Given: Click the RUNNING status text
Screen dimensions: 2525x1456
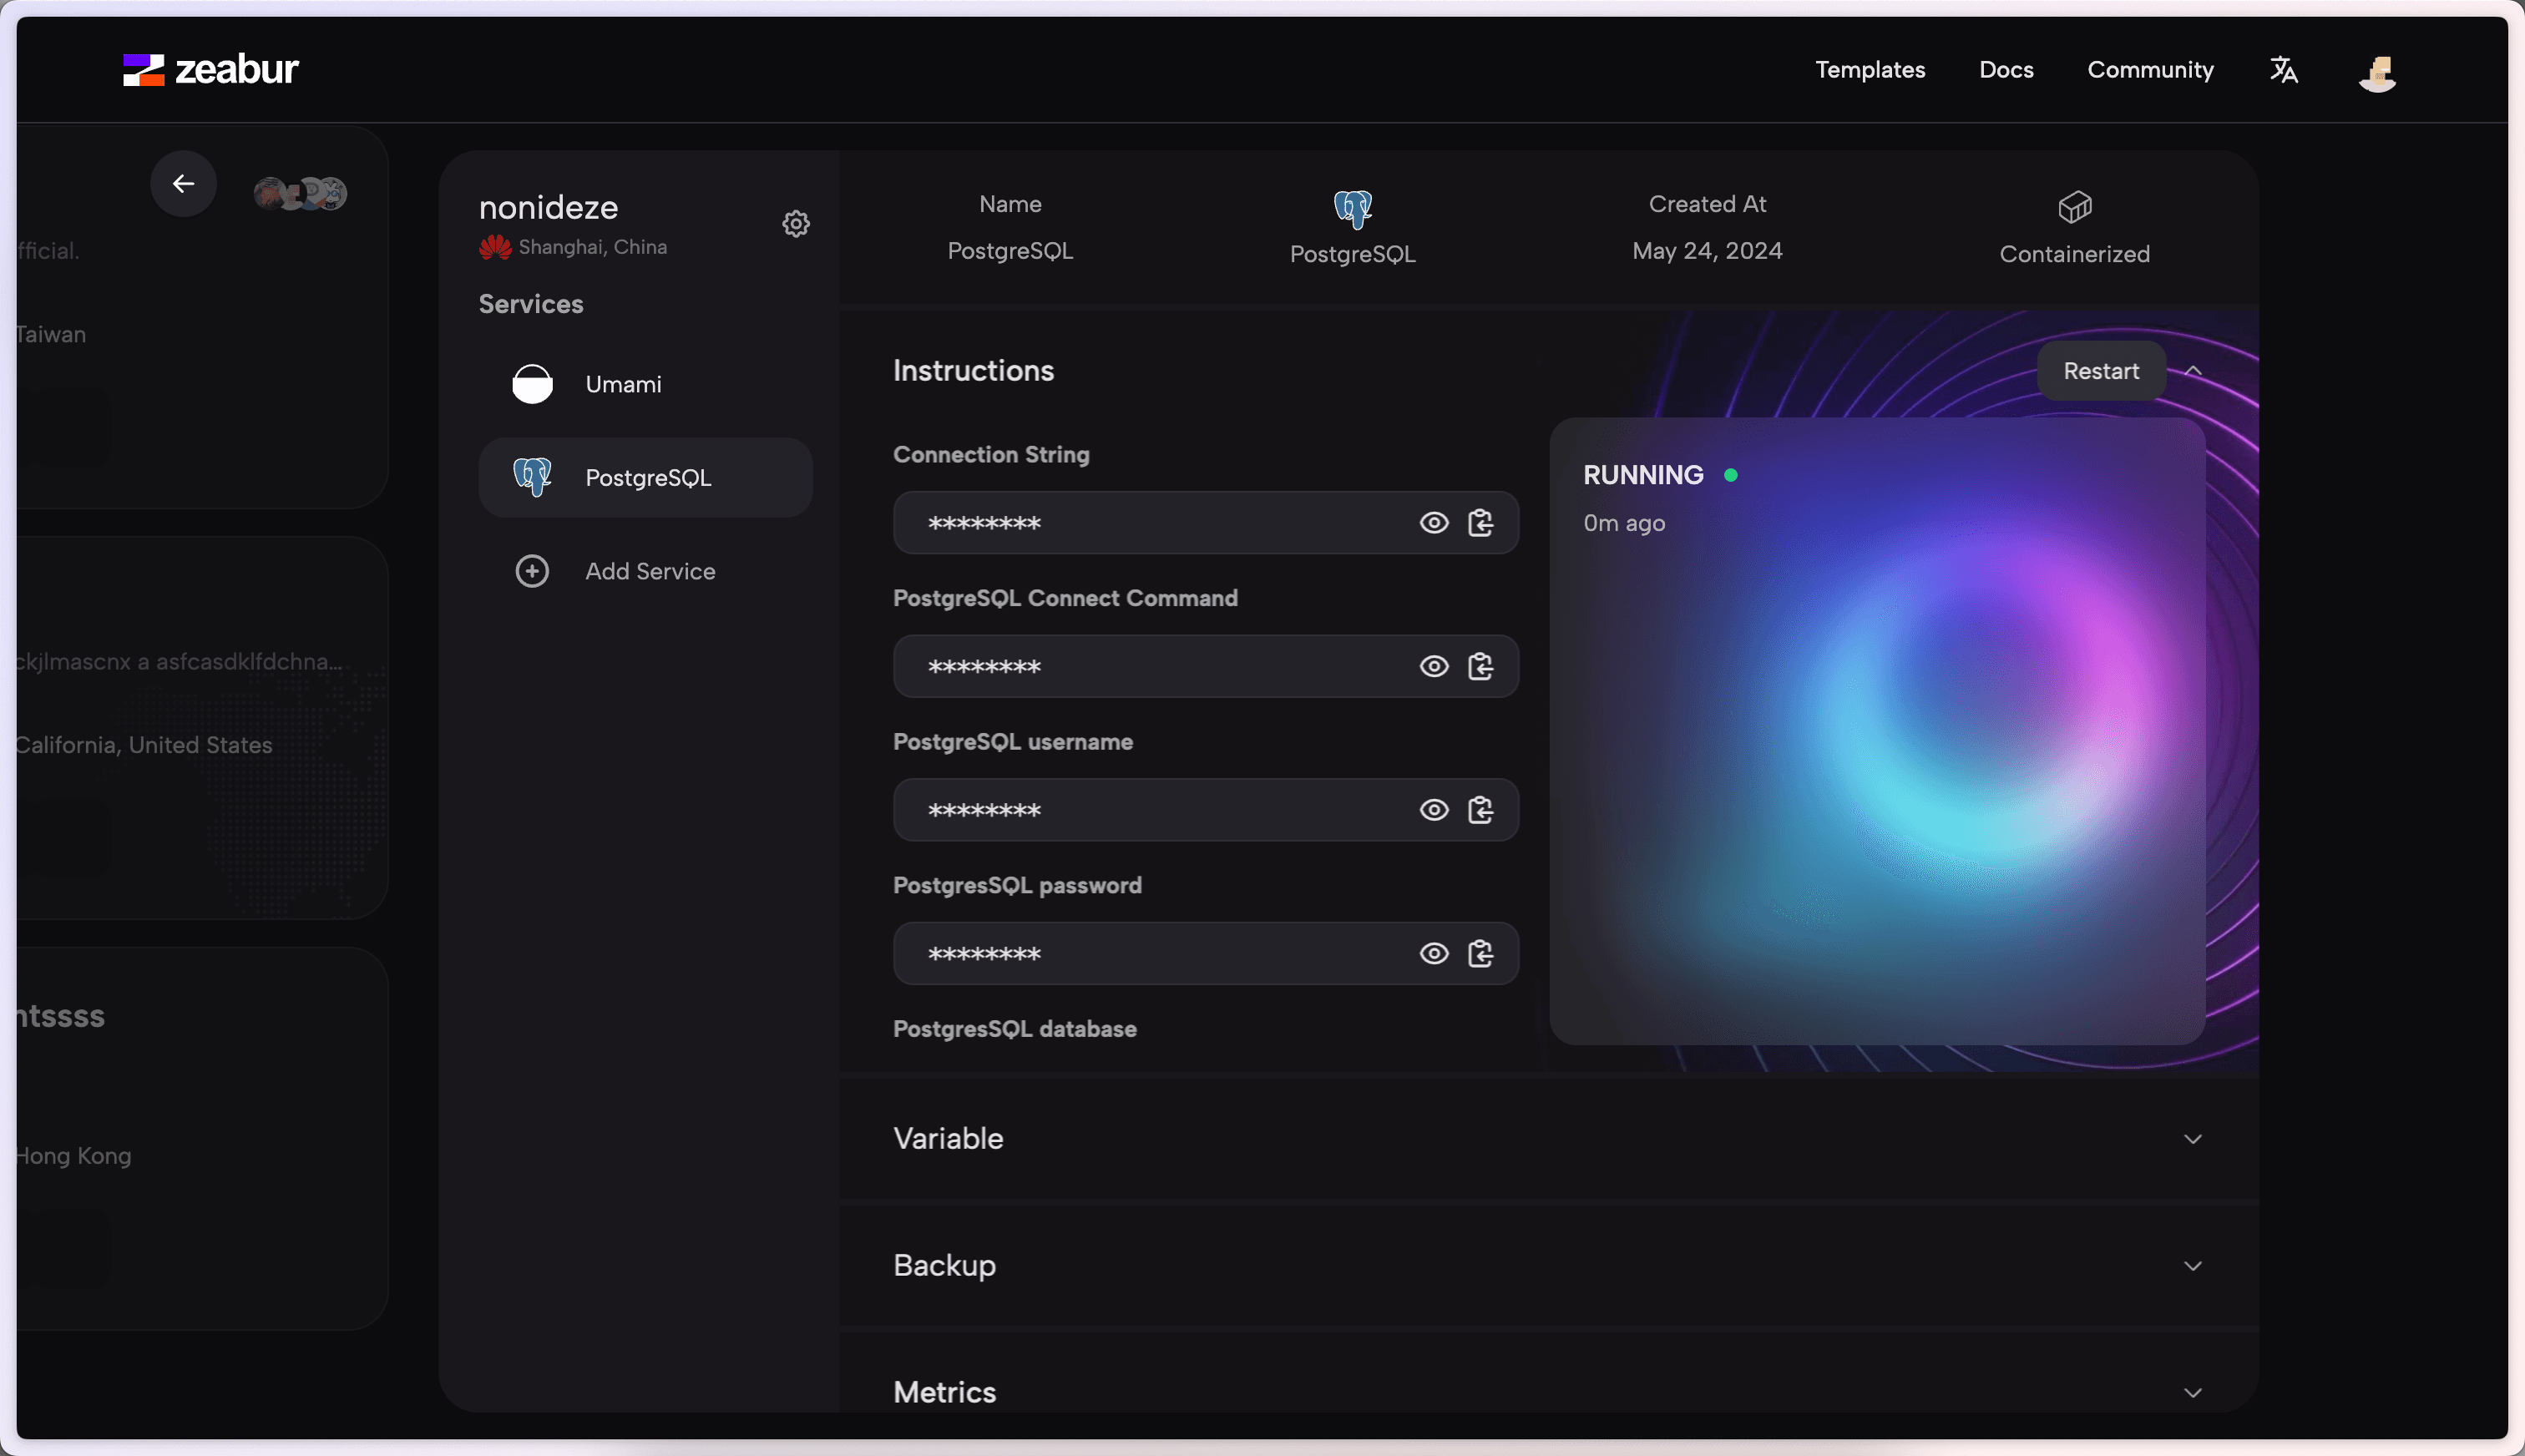Looking at the screenshot, I should 1643,475.
